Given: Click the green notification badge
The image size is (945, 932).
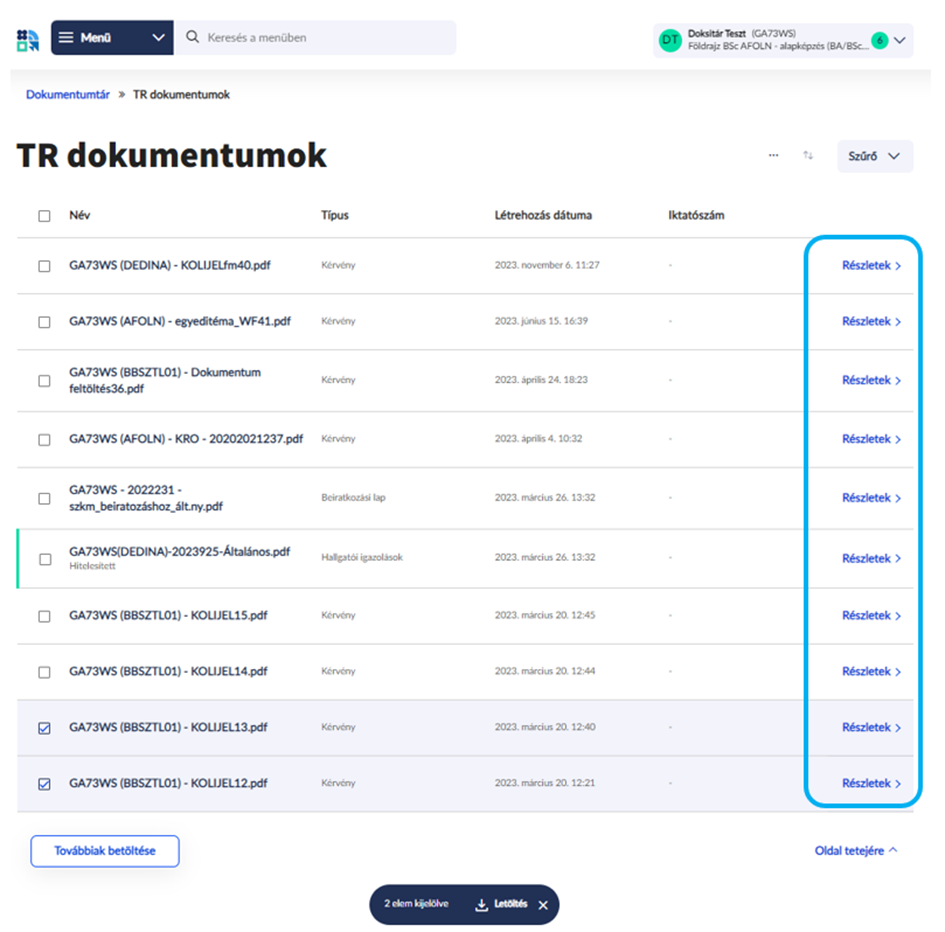Looking at the screenshot, I should (x=879, y=40).
